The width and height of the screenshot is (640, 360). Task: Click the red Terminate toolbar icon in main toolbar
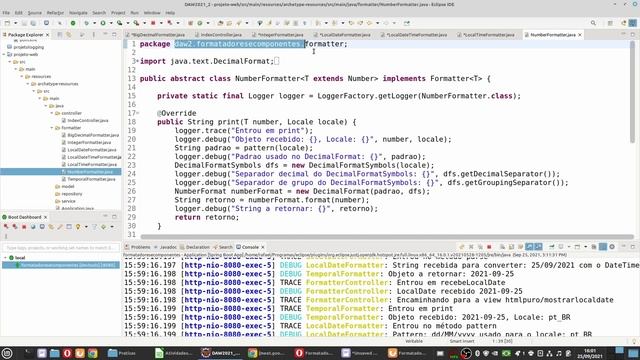click(153, 23)
